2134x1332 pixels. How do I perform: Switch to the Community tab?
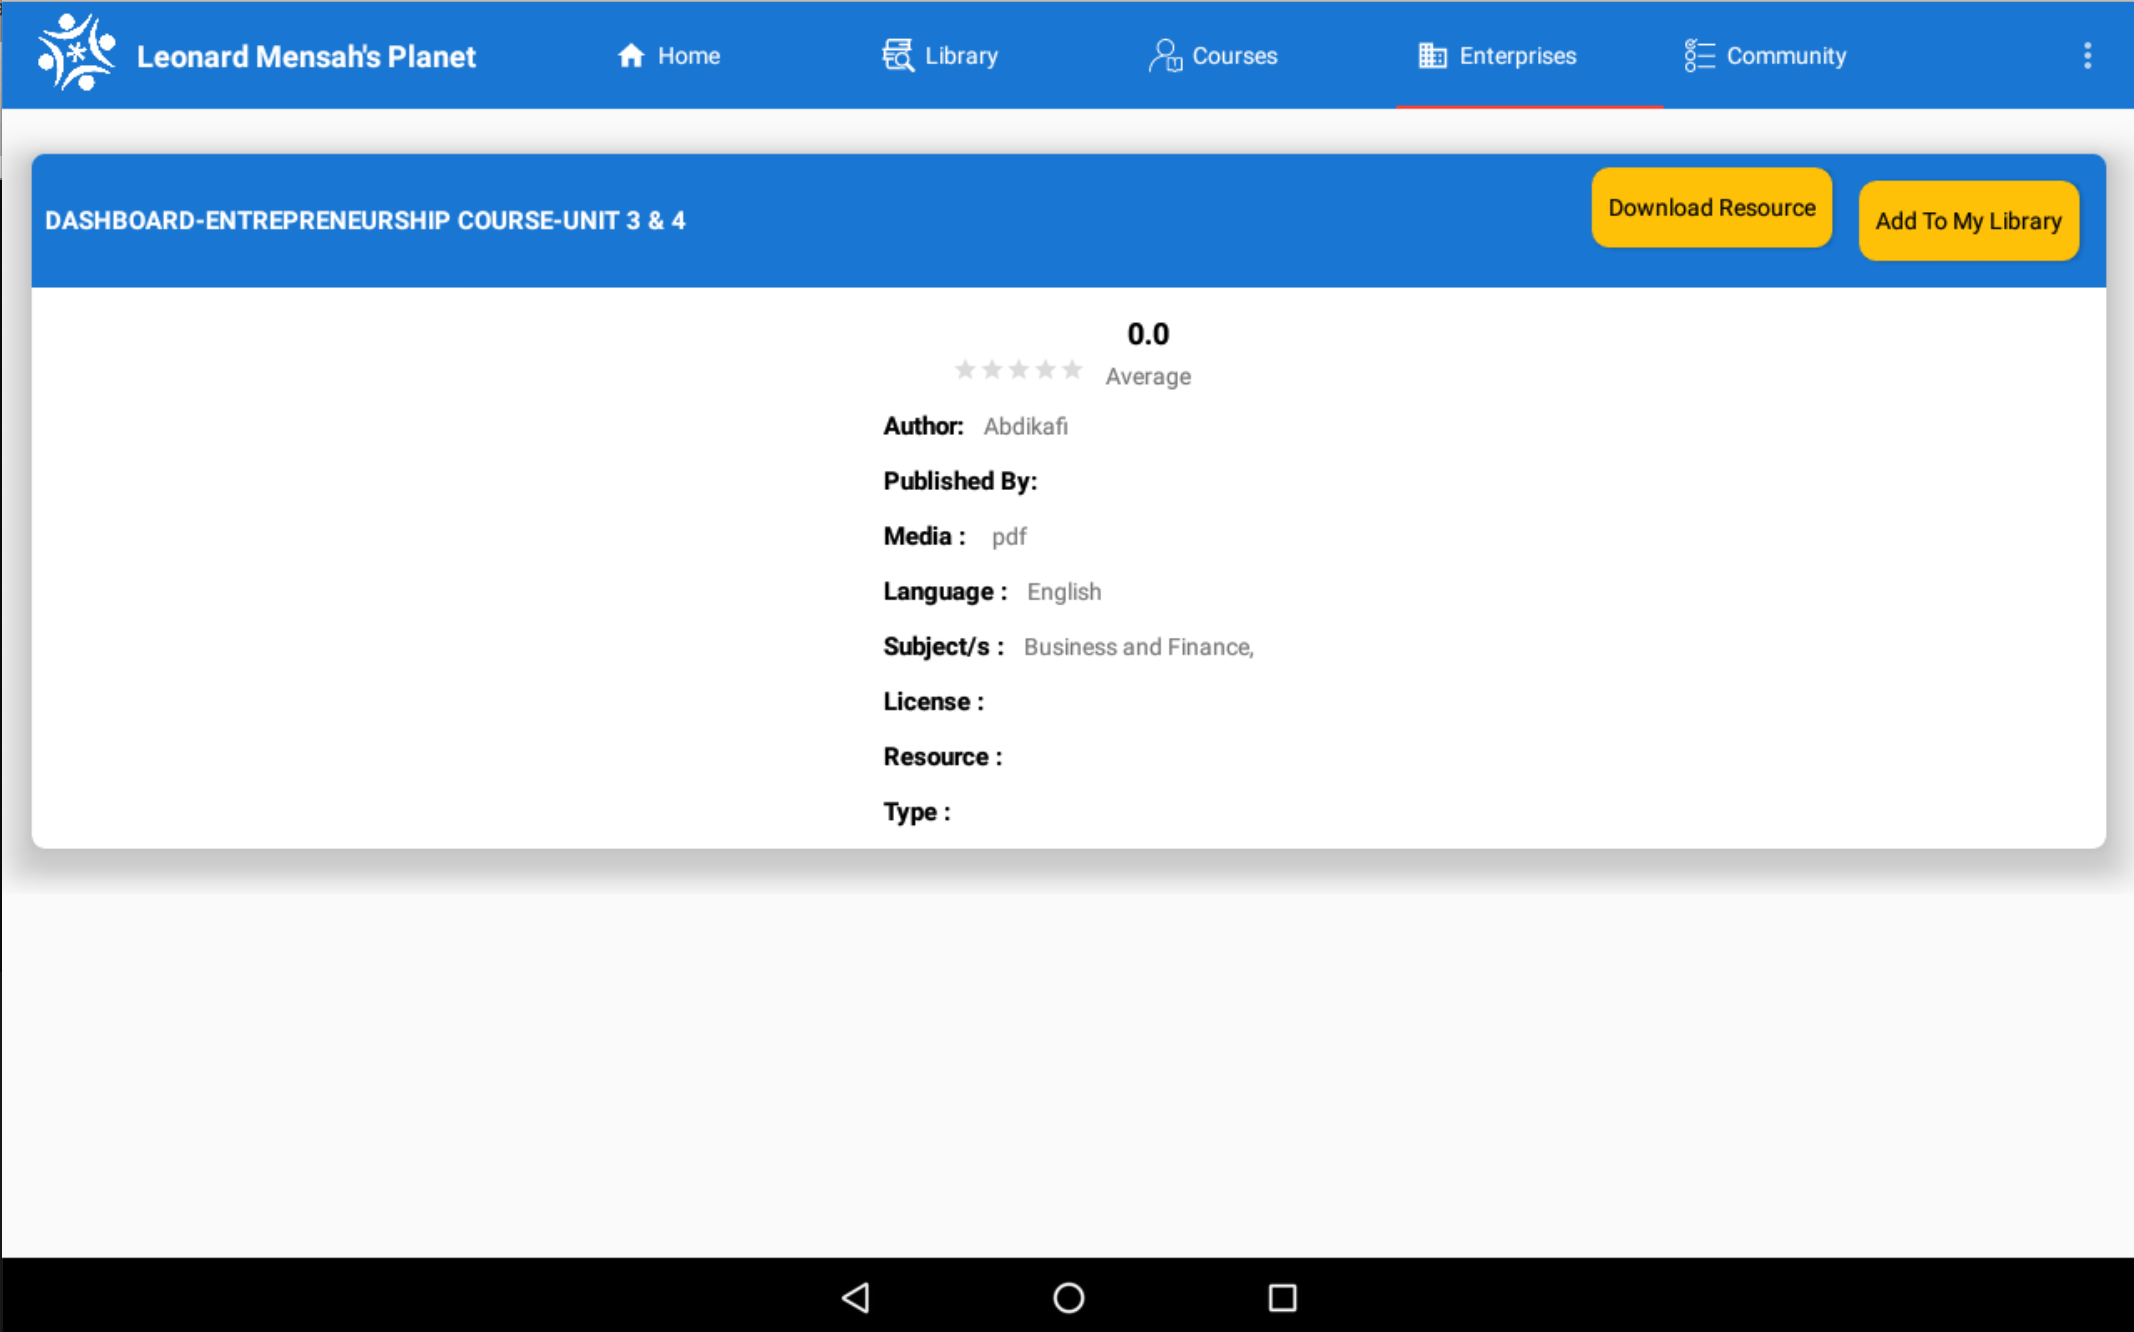1765,56
